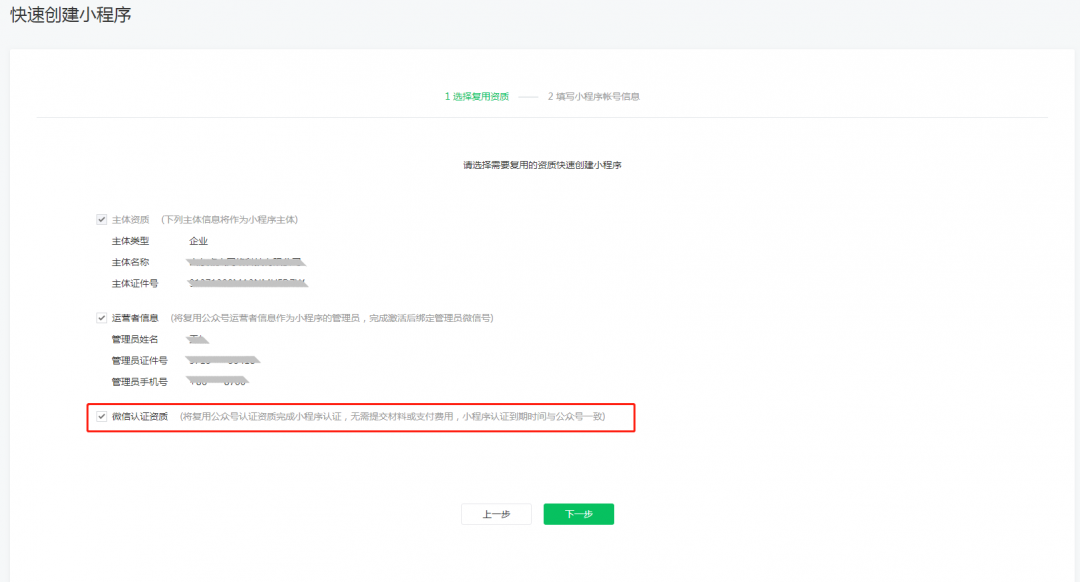Image resolution: width=1080 pixels, height=582 pixels.
Task: Click the 主体类型 field label
Action: (x=130, y=241)
